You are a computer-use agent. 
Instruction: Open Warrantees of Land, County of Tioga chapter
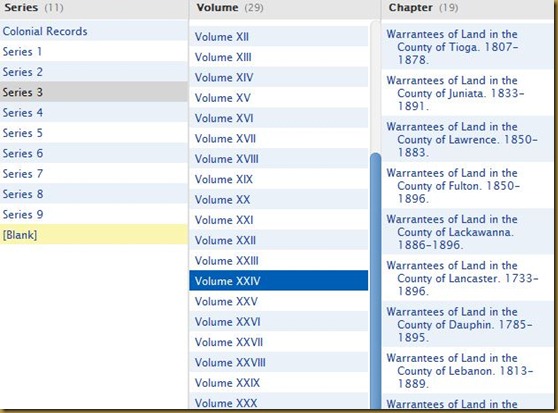click(467, 47)
